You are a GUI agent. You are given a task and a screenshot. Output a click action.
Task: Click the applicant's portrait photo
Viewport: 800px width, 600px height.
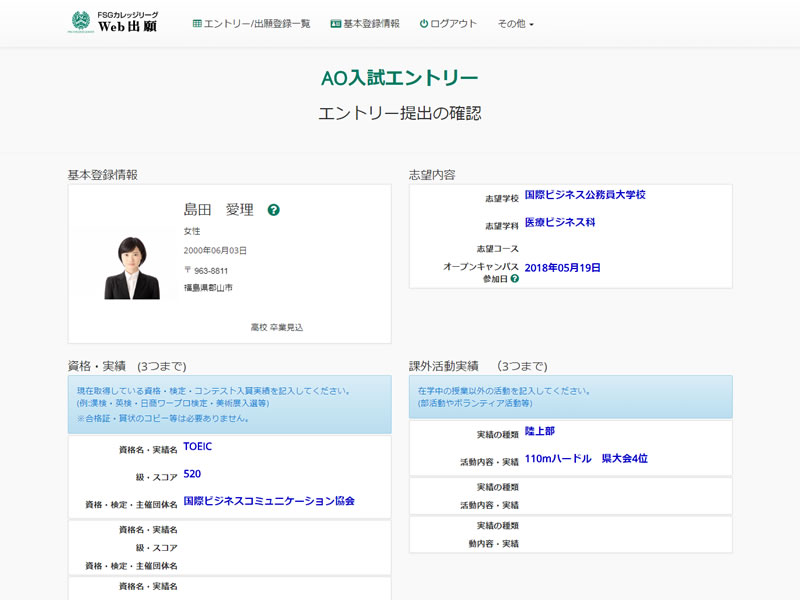click(x=132, y=267)
